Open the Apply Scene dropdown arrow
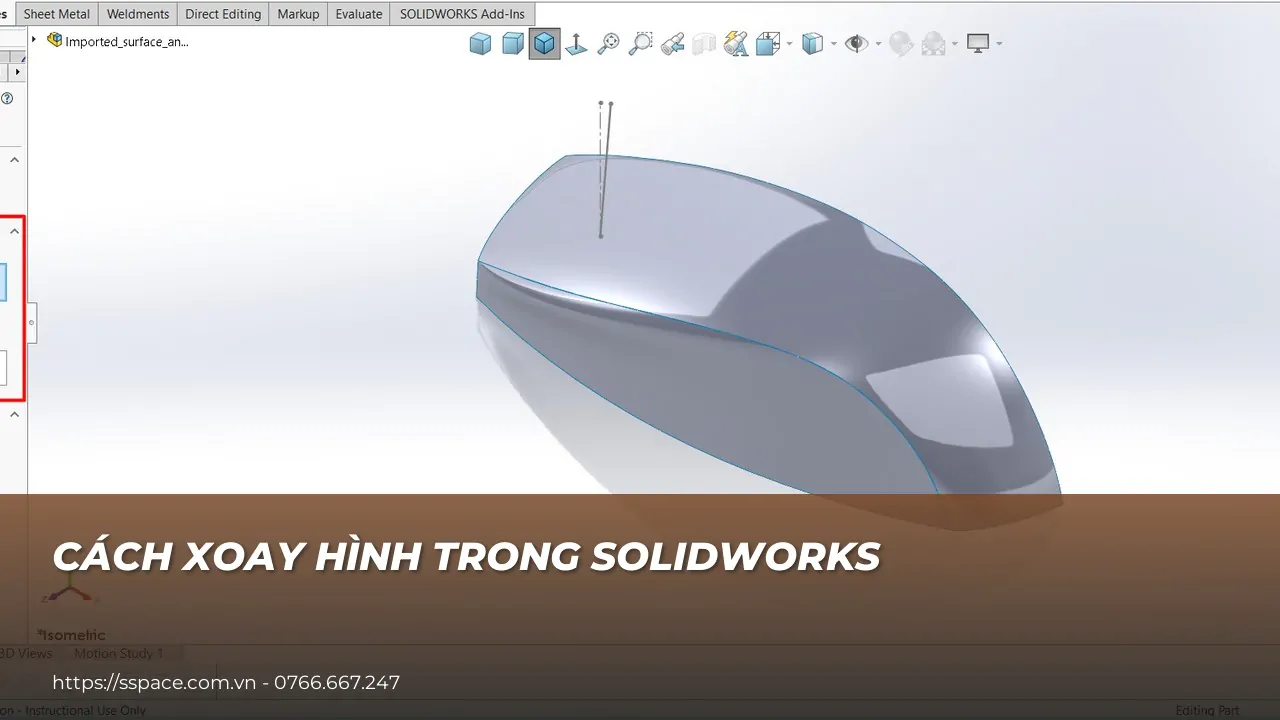The image size is (1280, 720). click(955, 43)
